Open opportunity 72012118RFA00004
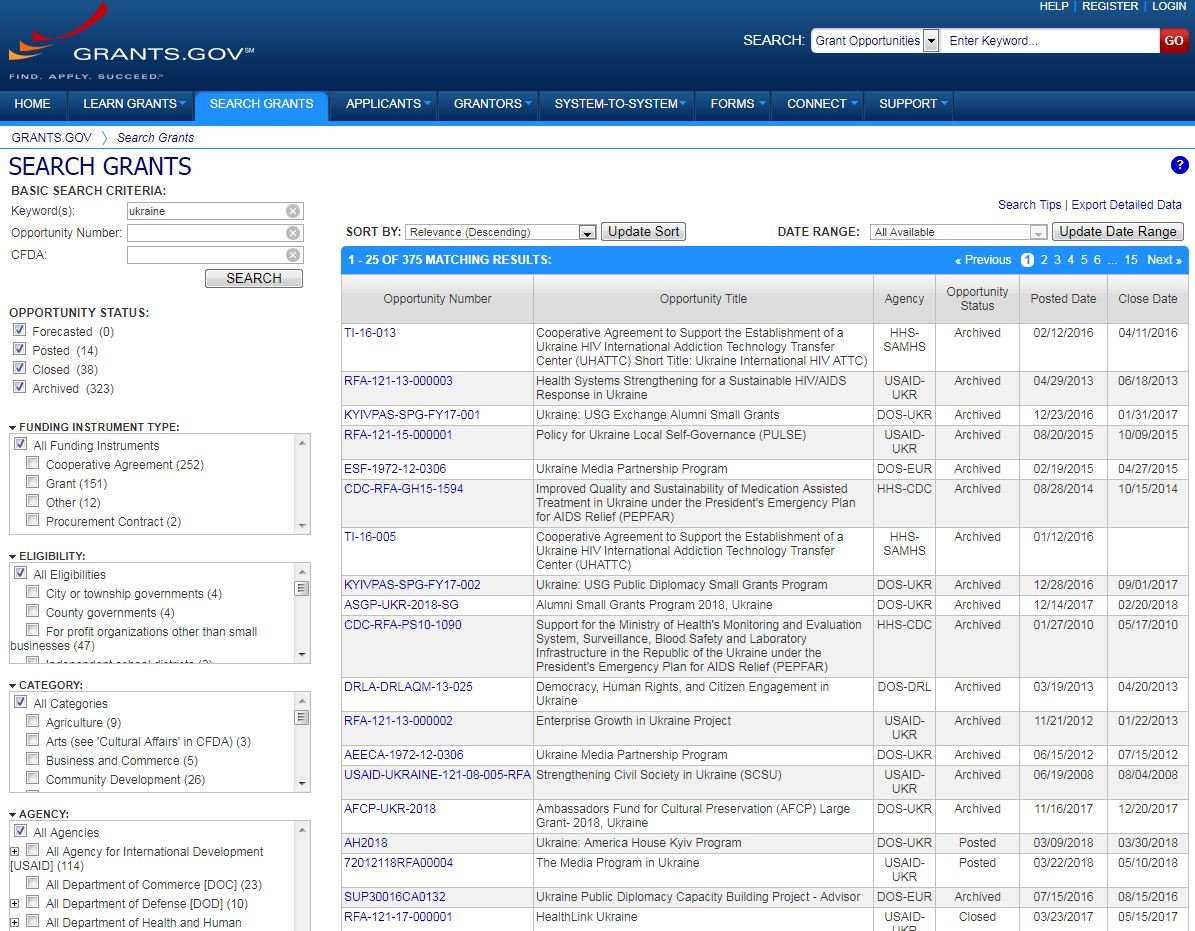 pos(399,863)
